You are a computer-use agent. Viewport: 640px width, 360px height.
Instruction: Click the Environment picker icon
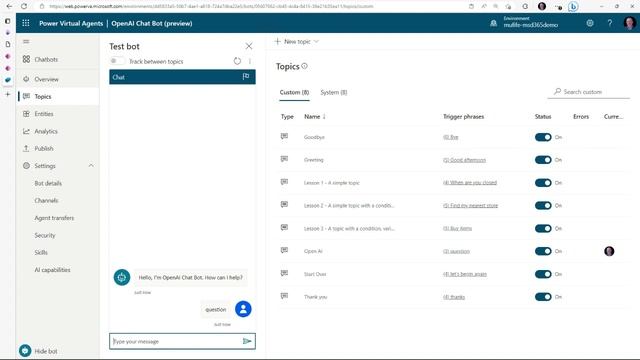tap(493, 23)
